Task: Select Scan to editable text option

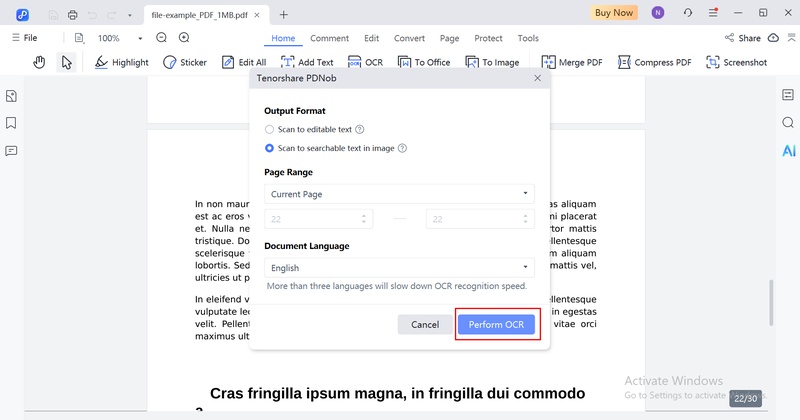Action: coord(269,130)
